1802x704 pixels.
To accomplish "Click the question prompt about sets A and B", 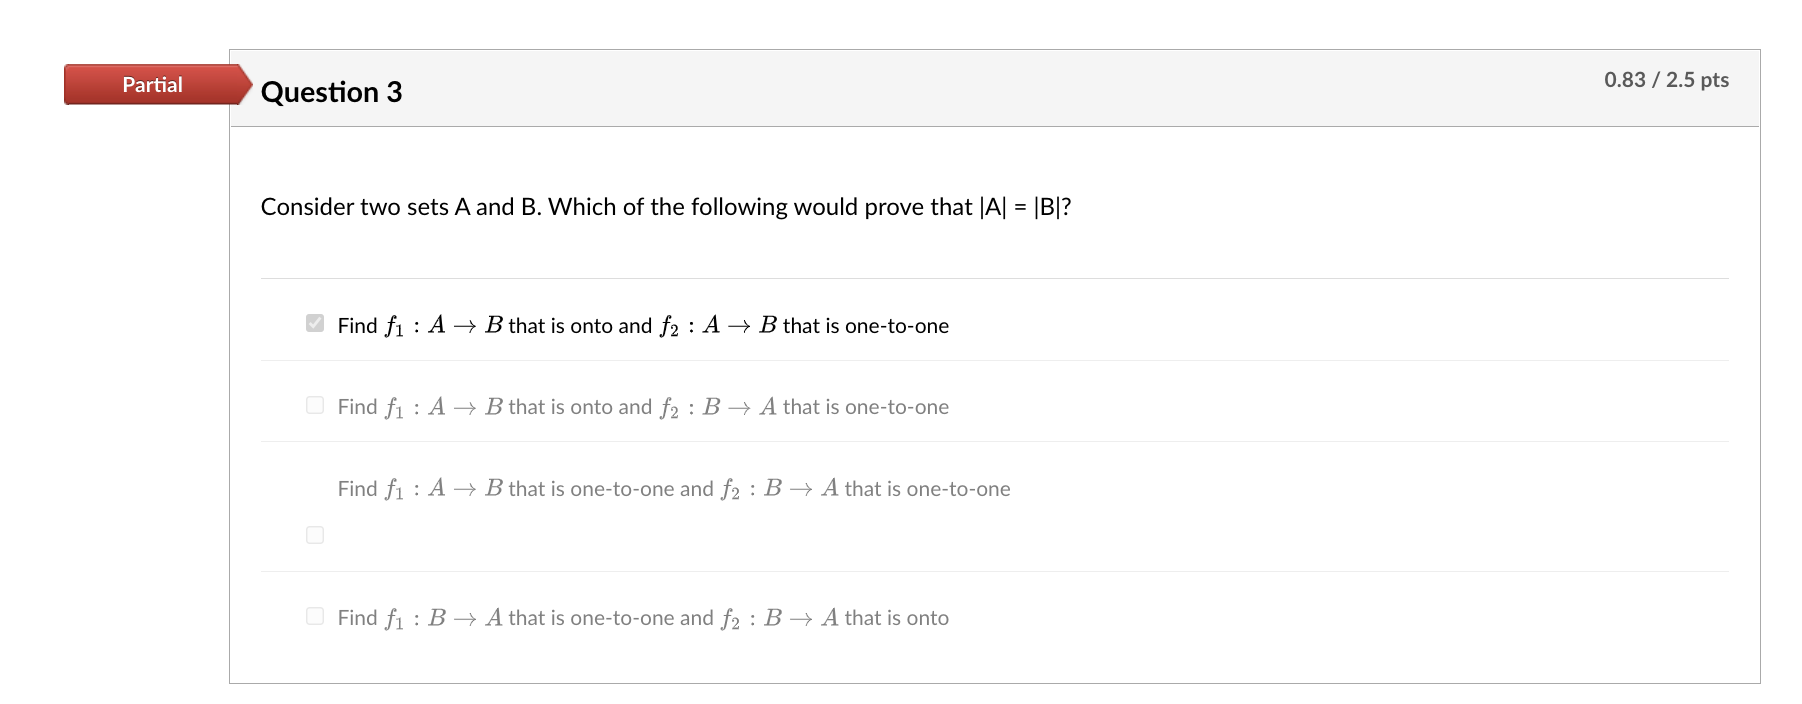I will point(666,207).
